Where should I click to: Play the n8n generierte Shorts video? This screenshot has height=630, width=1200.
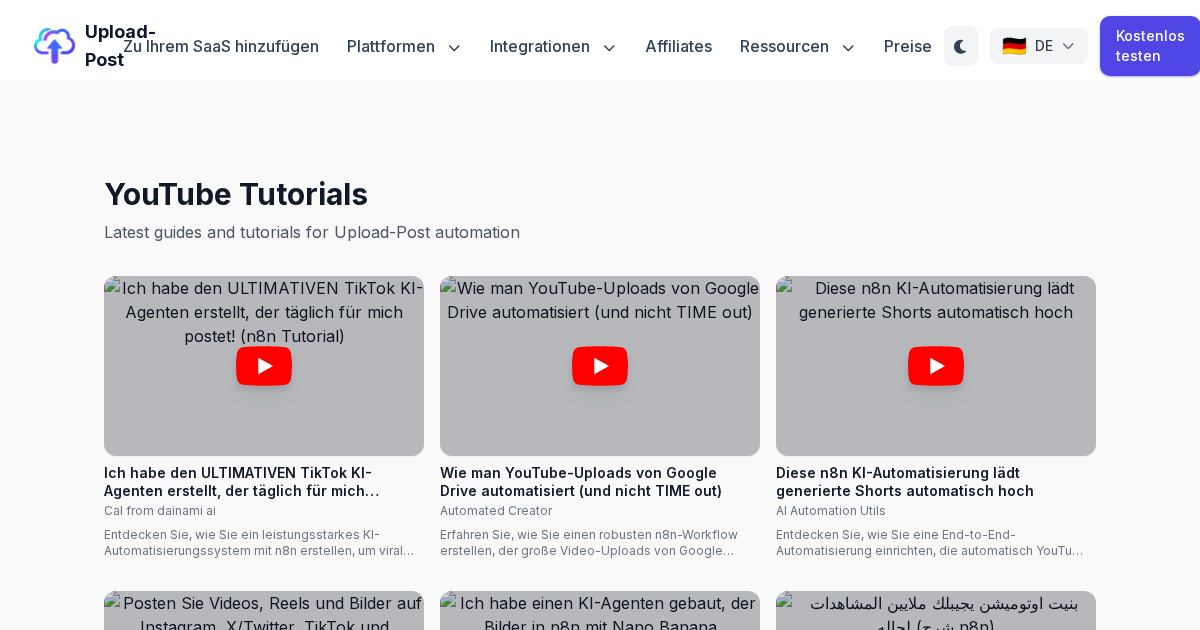click(936, 366)
